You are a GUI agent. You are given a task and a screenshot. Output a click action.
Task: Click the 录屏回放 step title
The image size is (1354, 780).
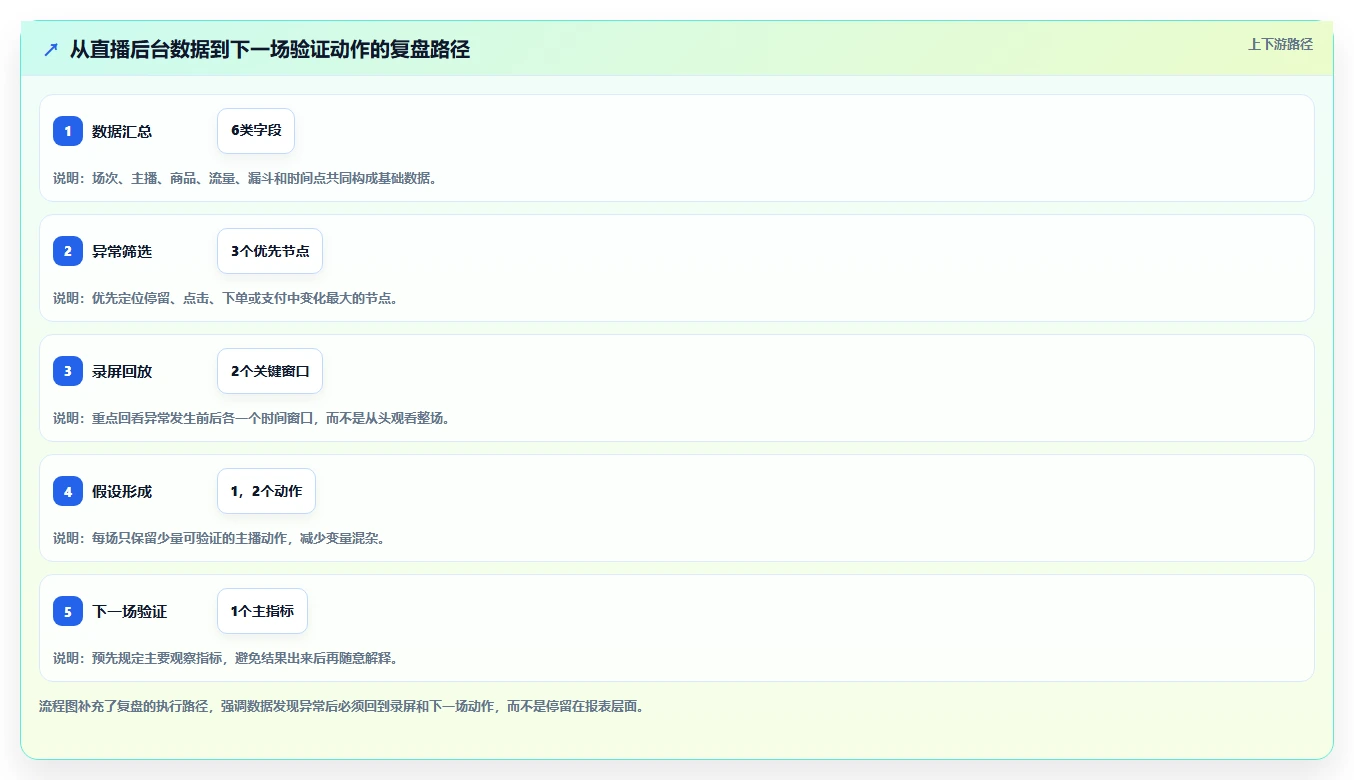(122, 371)
